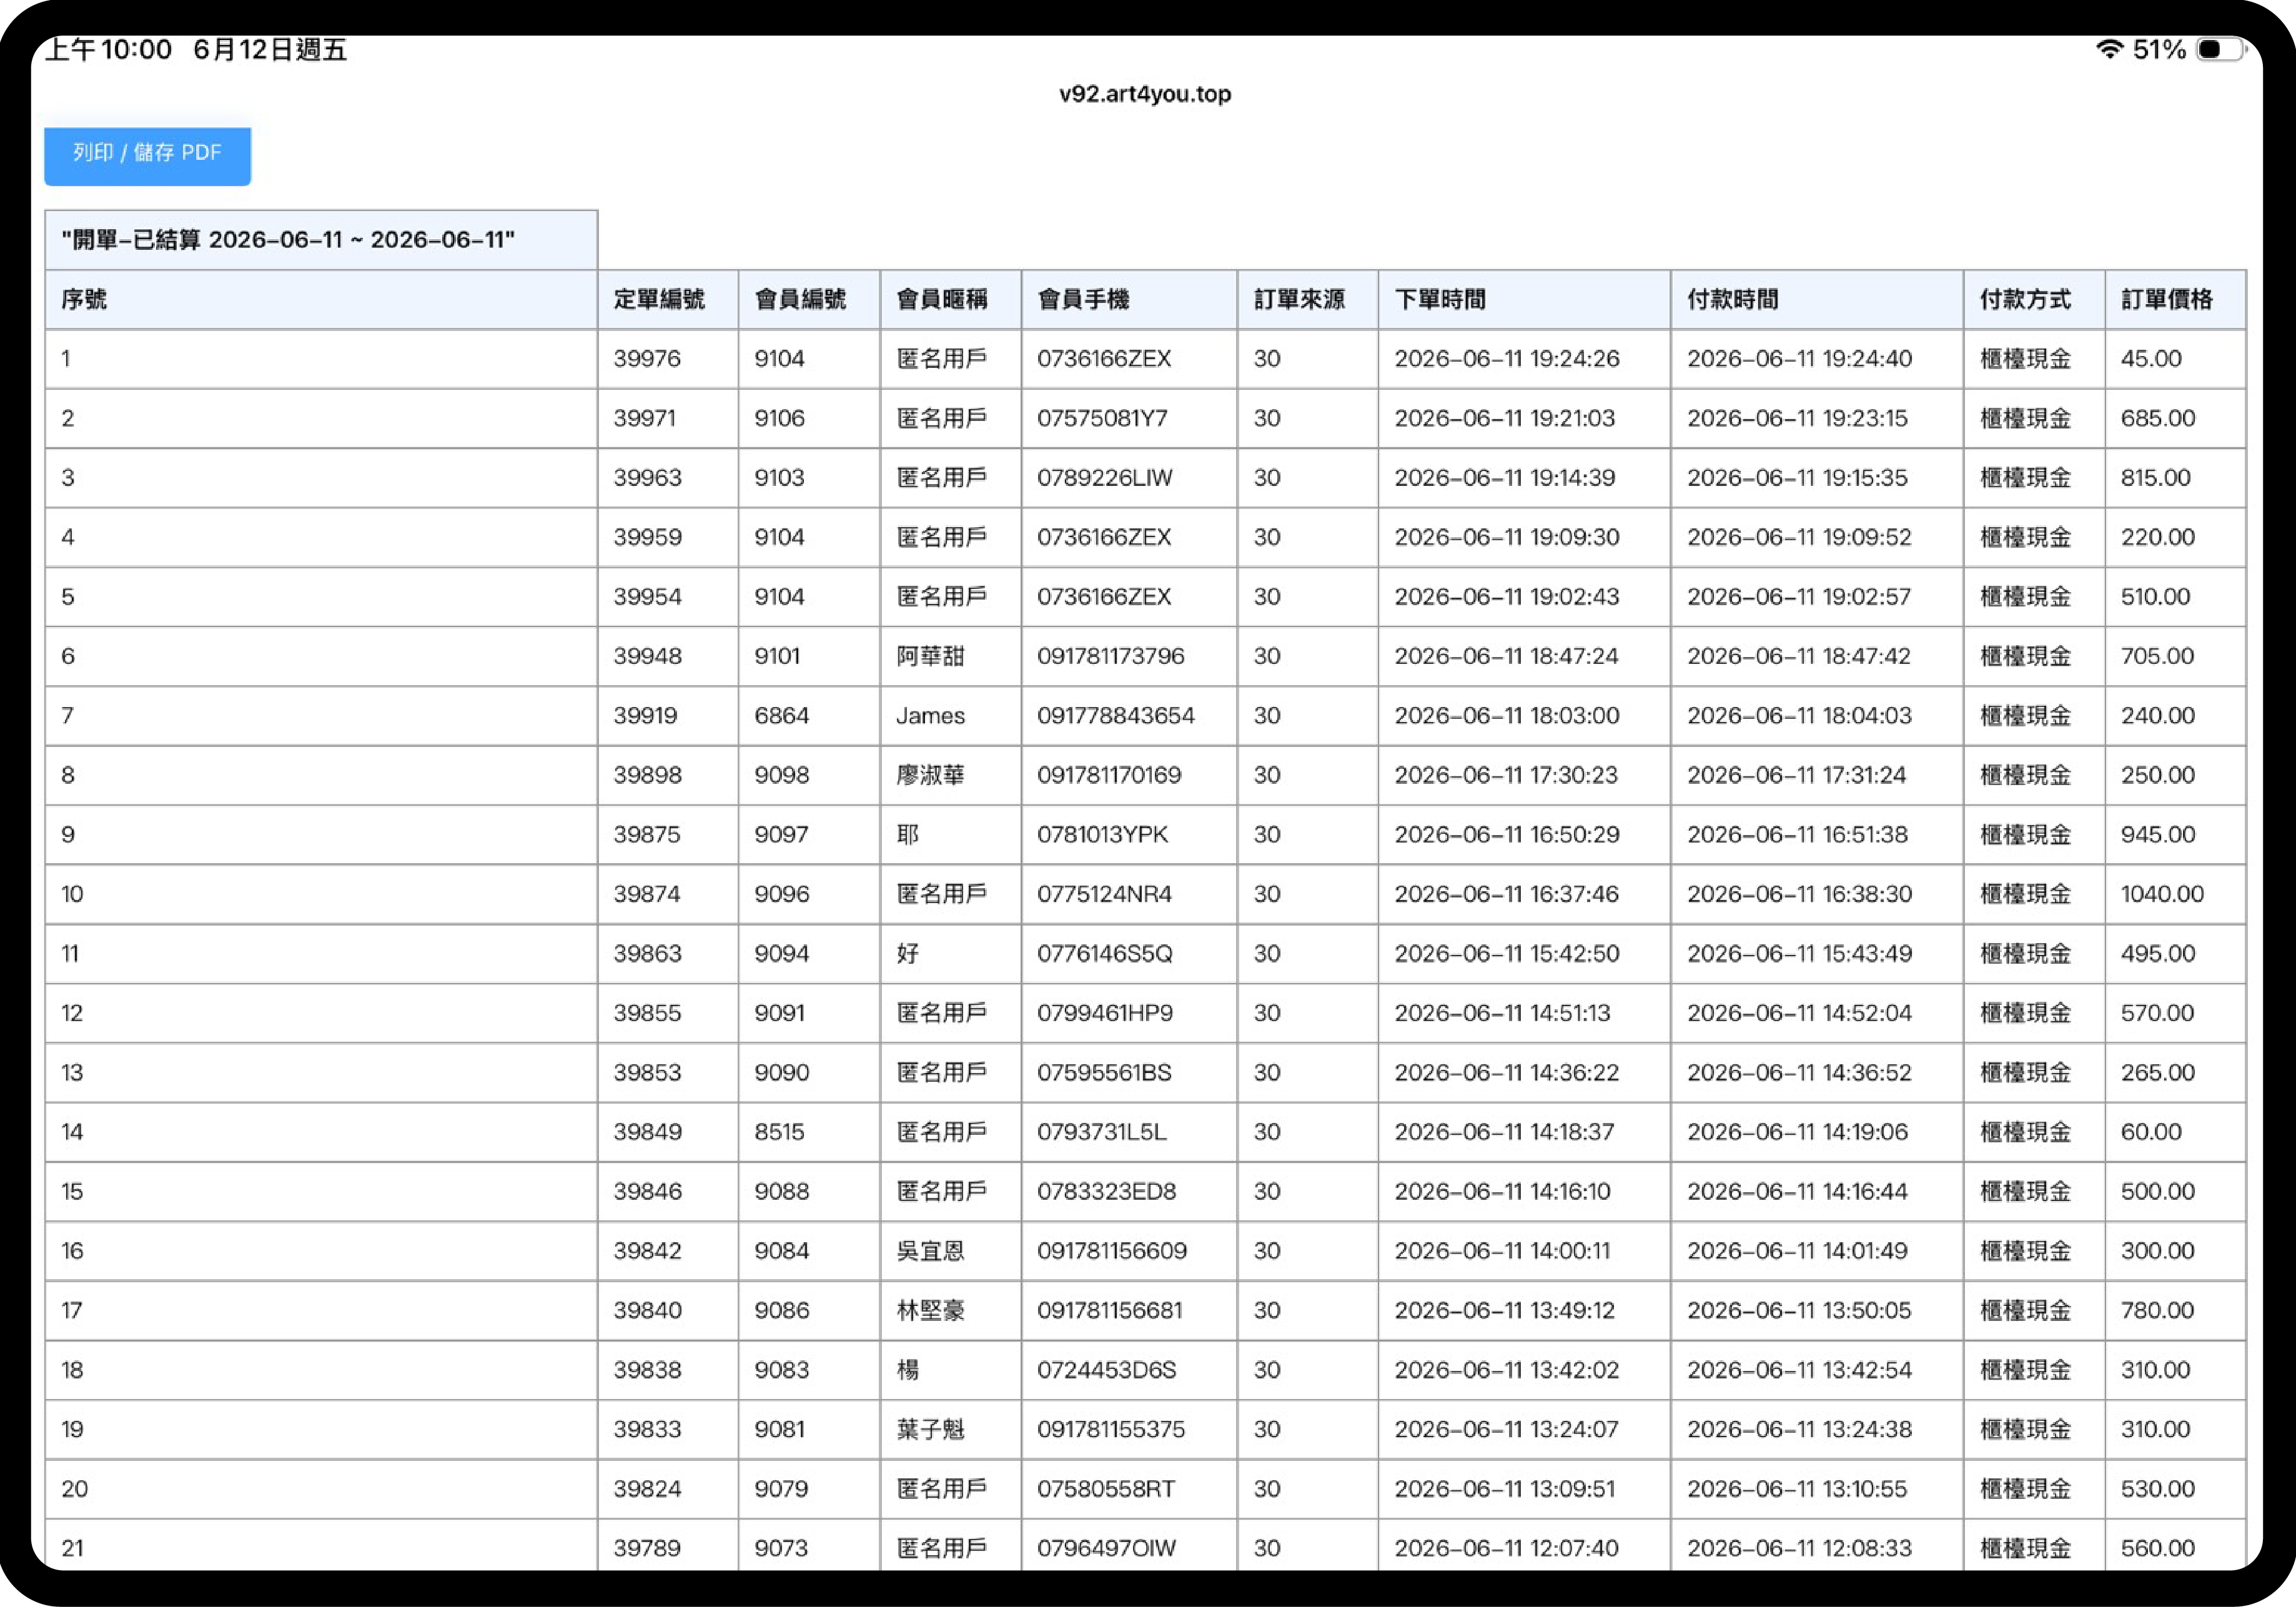Select the report title 開單-已結算 cell
The width and height of the screenshot is (2296, 1607).
pyautogui.click(x=321, y=240)
